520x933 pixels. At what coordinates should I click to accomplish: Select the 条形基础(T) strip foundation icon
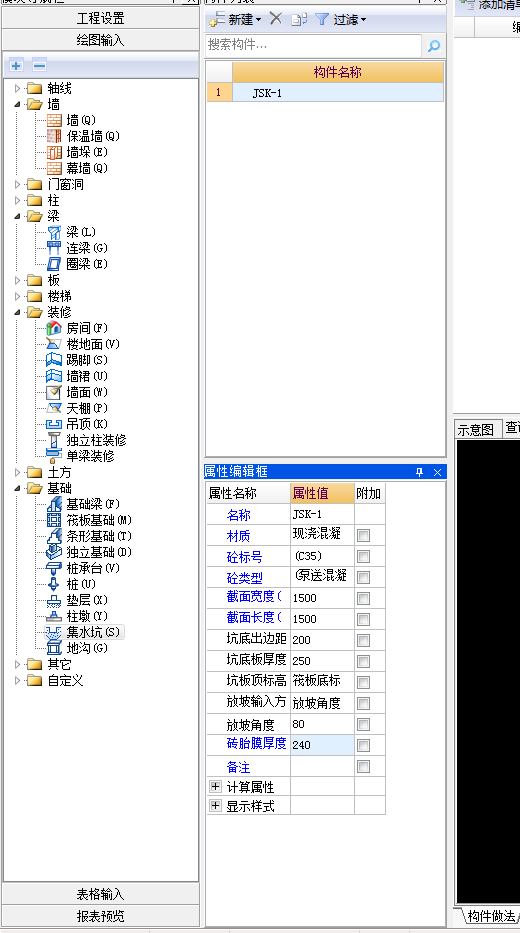(x=54, y=536)
